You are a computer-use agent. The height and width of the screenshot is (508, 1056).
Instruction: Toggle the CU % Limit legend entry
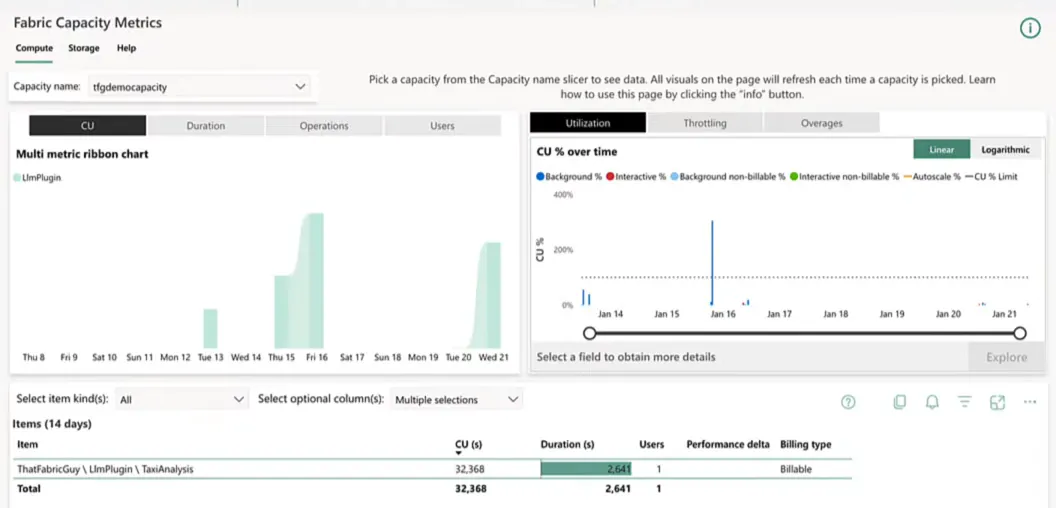[x=991, y=177]
